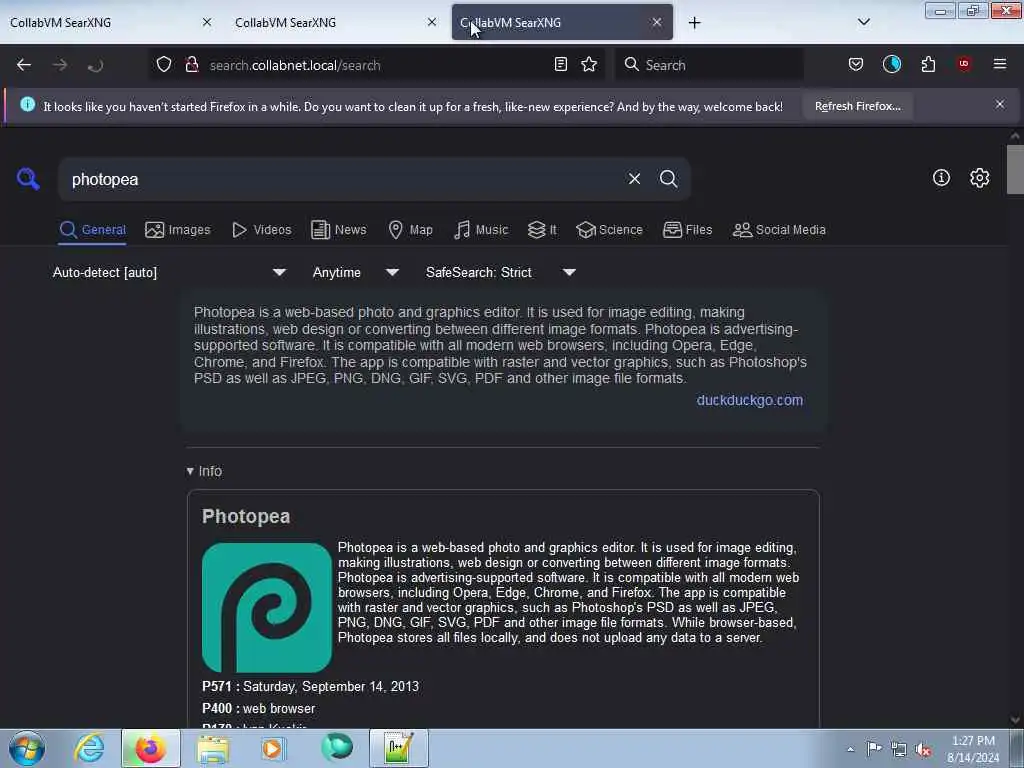Open the Windows Start orb
The height and width of the screenshot is (768, 1024).
tap(27, 748)
